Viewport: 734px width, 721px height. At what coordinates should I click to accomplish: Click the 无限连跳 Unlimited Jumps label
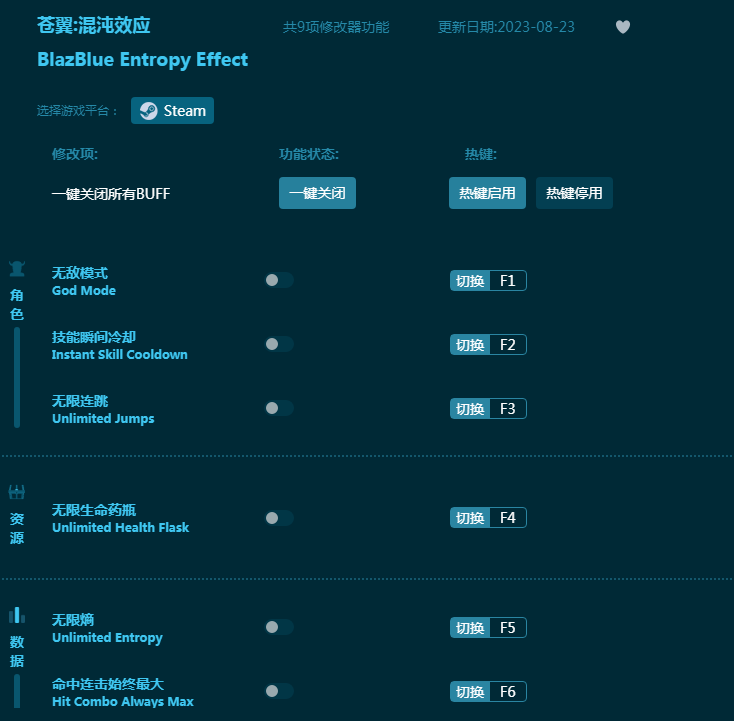[103, 410]
